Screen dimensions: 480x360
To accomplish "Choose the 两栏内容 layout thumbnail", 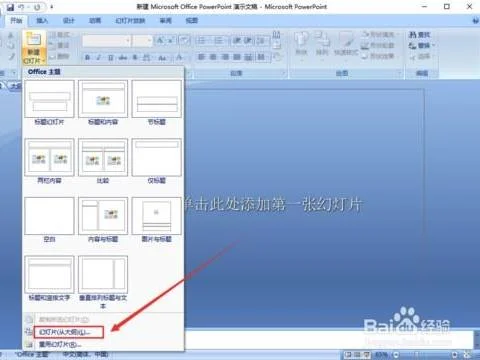I will [x=49, y=157].
